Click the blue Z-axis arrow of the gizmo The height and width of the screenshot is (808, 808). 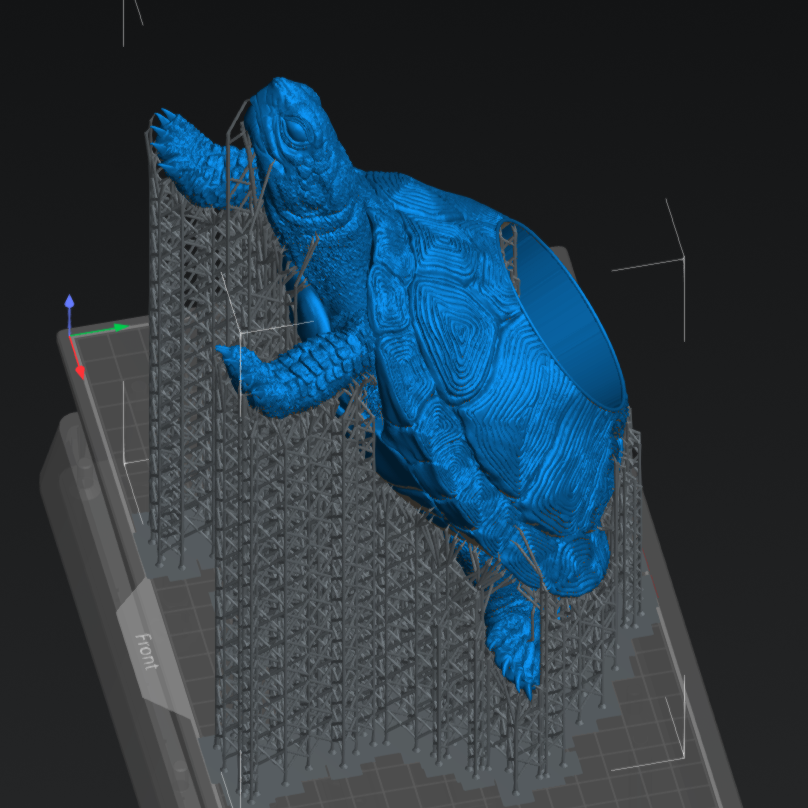70,302
